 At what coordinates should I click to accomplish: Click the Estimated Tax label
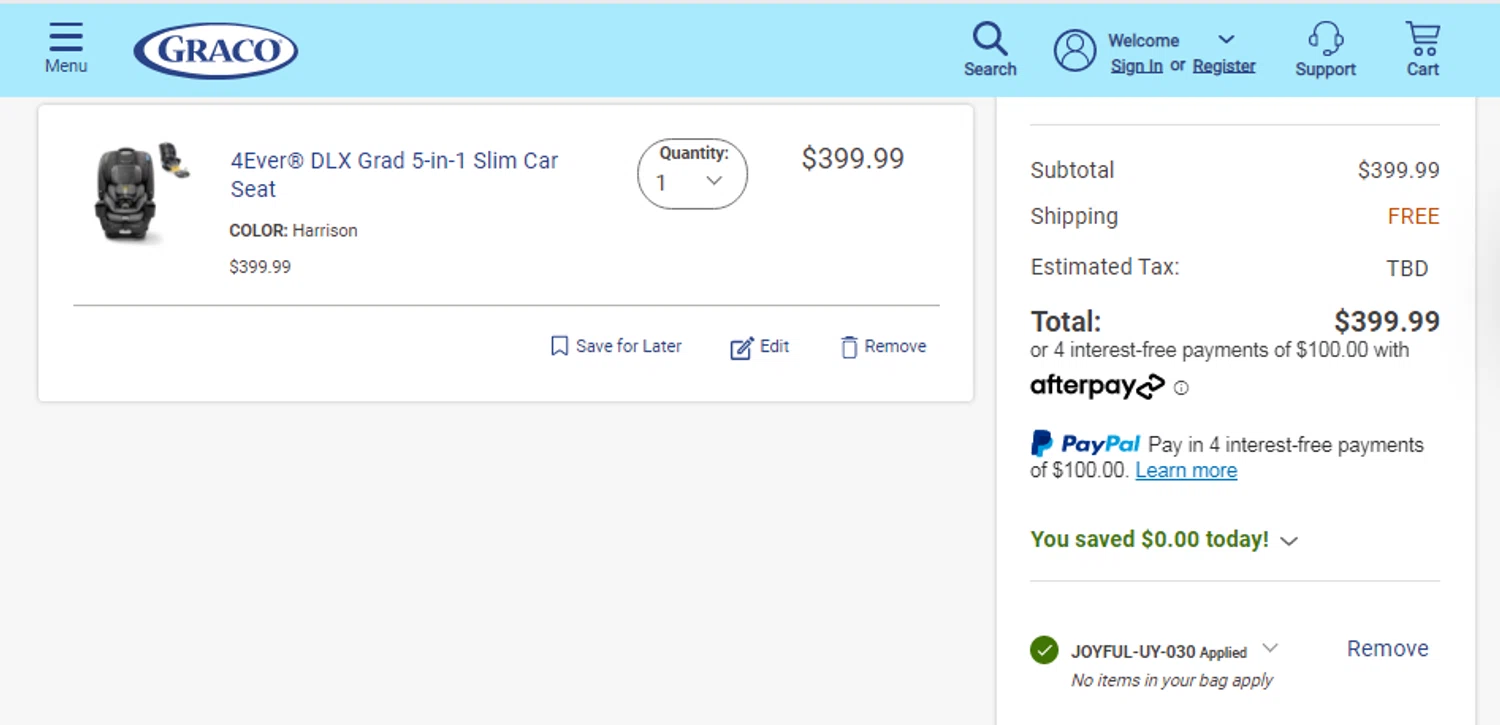[1105, 267]
